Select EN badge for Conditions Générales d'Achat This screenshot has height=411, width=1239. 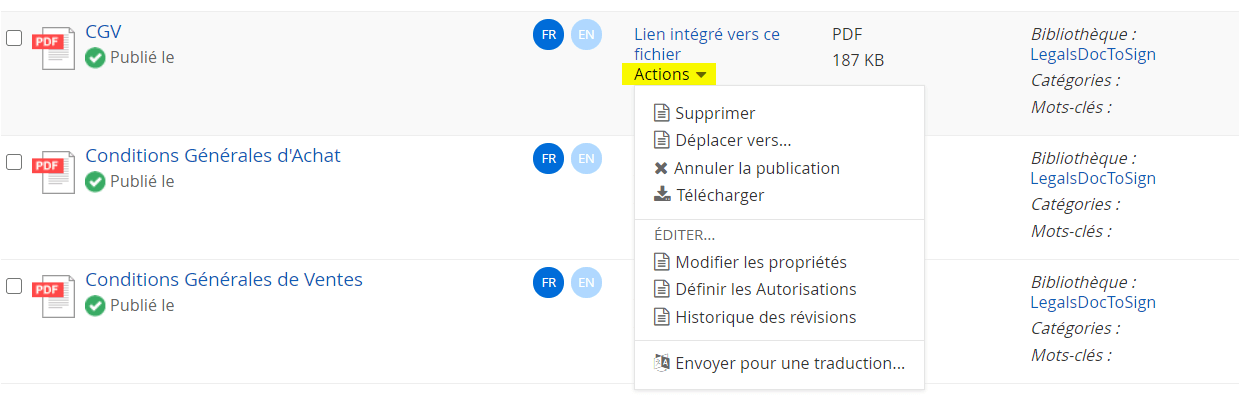[586, 158]
